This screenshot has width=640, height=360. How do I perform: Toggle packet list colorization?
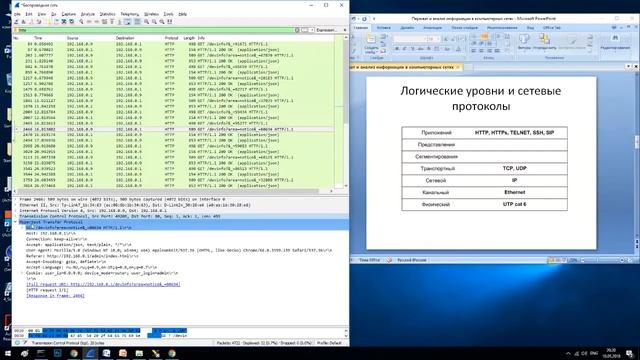pyautogui.click(x=137, y=22)
